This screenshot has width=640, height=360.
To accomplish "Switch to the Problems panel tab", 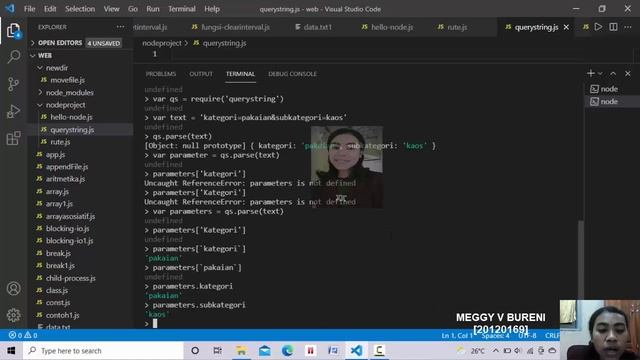I will click(161, 74).
